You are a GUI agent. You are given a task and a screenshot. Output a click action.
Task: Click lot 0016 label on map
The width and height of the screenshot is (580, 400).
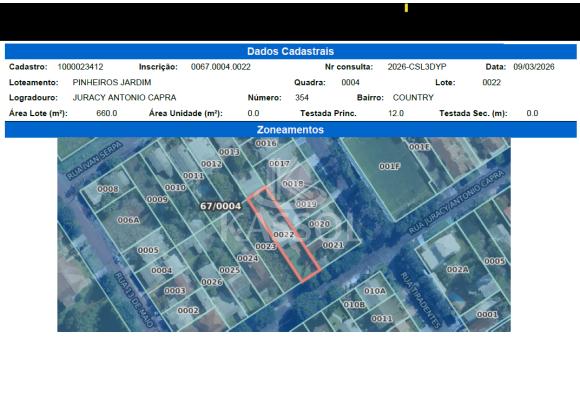(266, 143)
